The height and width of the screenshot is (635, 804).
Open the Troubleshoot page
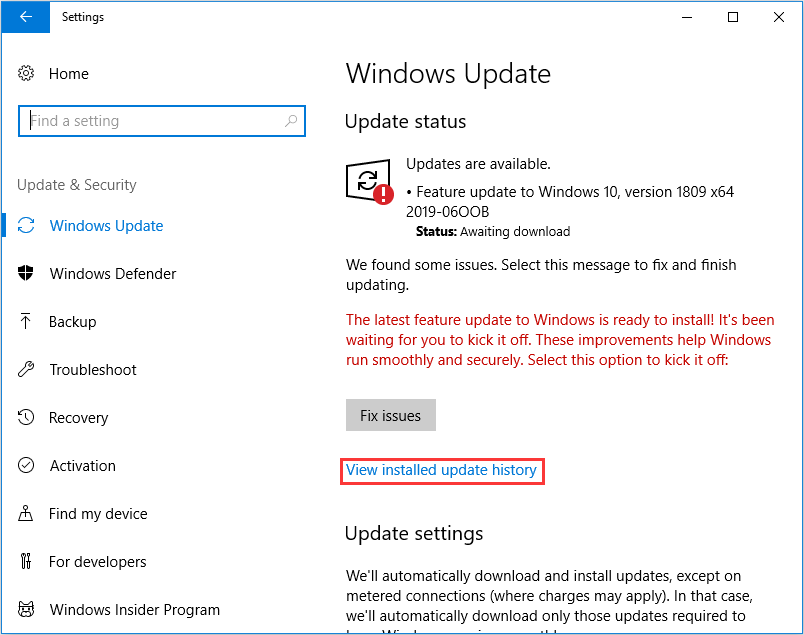[x=93, y=369]
